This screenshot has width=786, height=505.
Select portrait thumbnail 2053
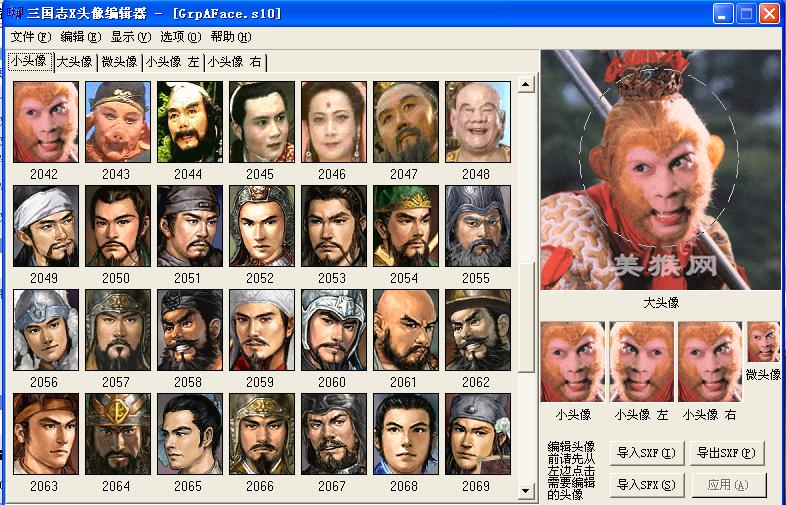point(334,226)
